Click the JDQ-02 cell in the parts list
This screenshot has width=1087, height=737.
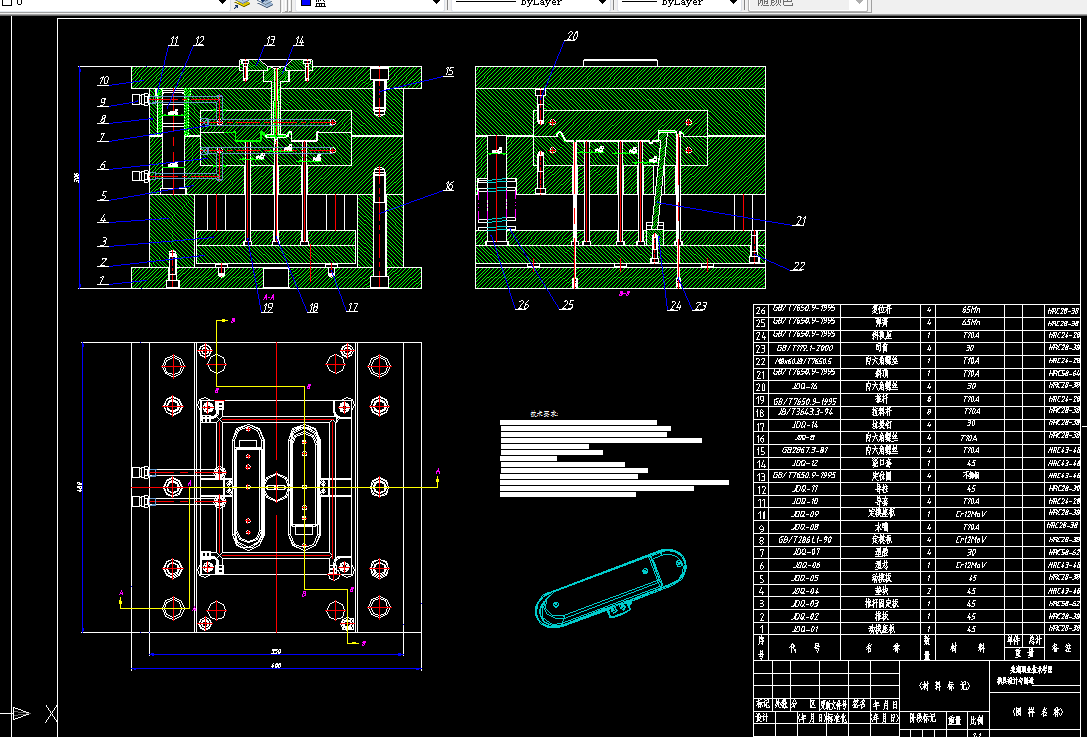point(804,616)
